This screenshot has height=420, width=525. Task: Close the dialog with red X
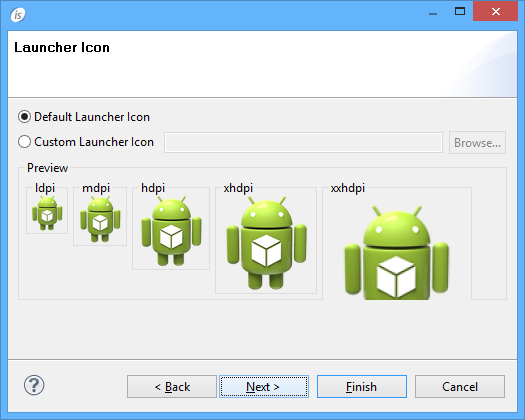point(496,11)
